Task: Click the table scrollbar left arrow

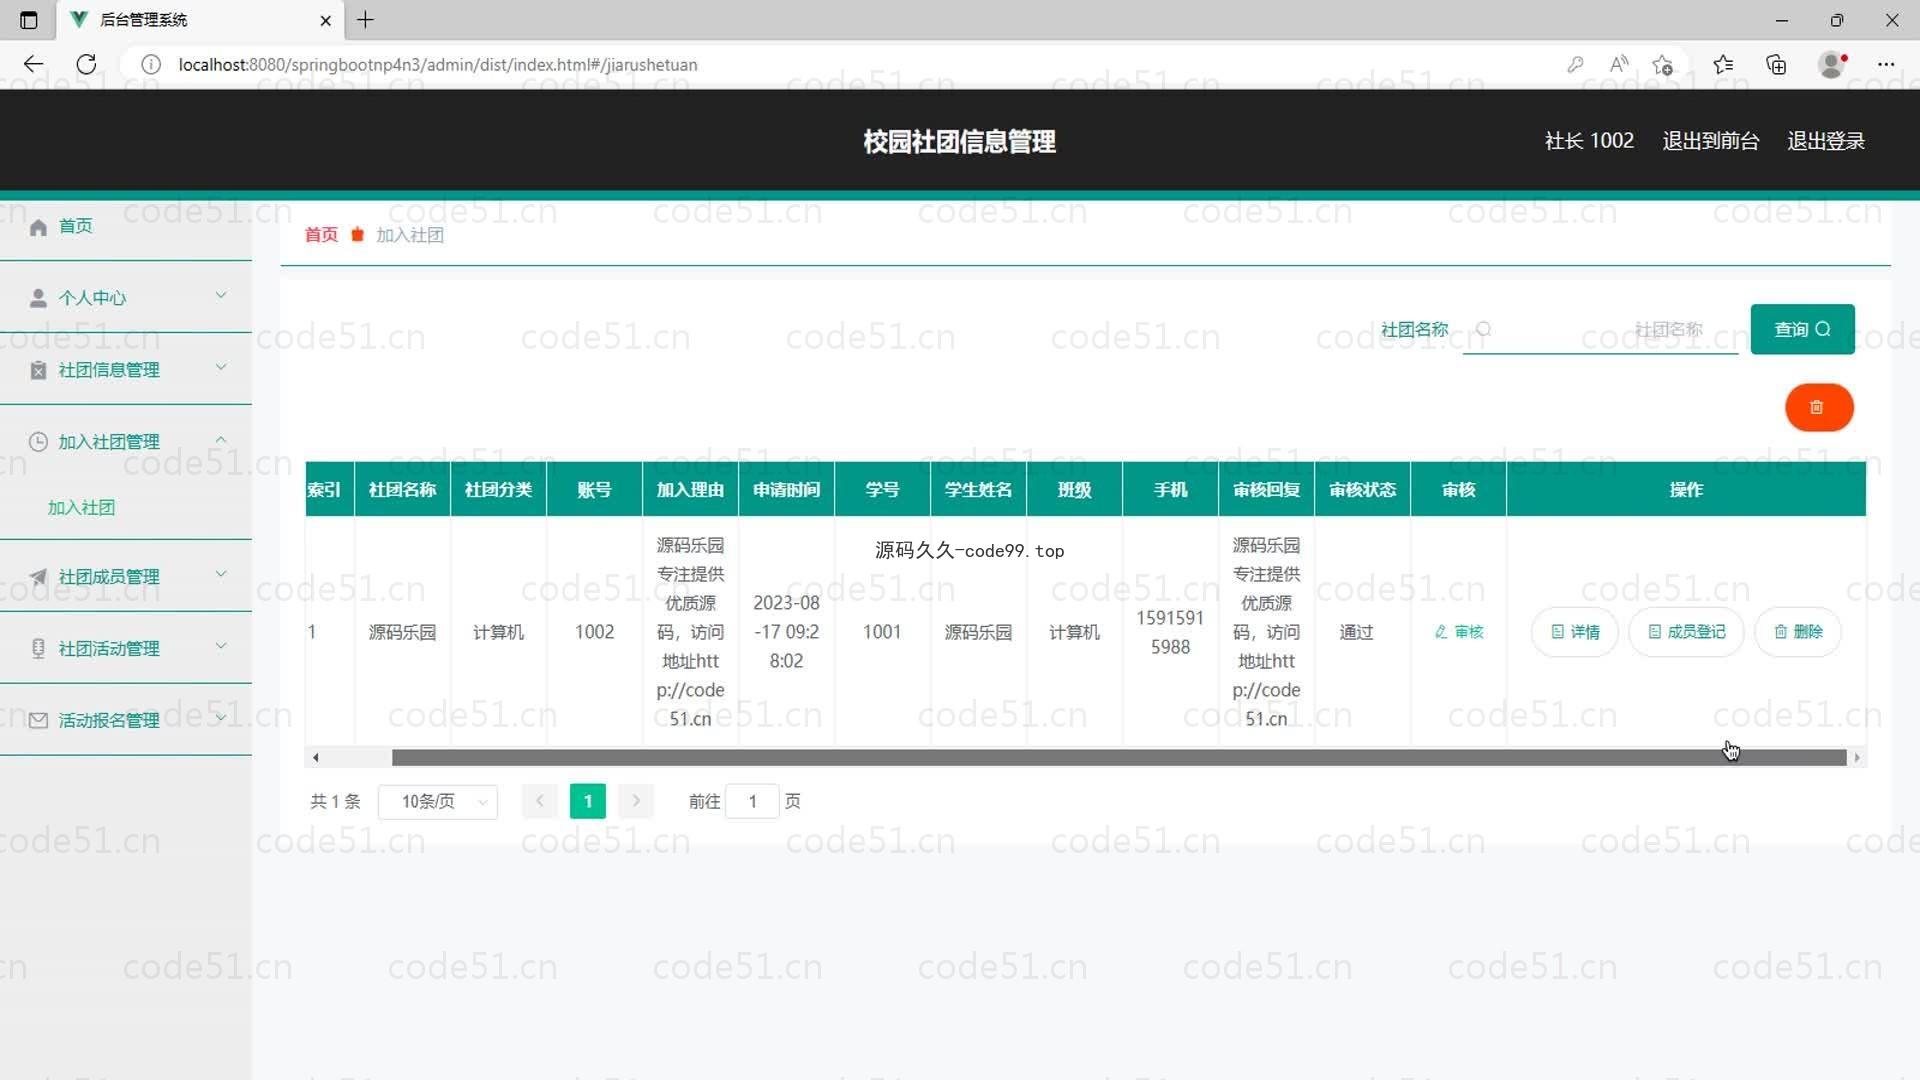Action: tap(315, 758)
